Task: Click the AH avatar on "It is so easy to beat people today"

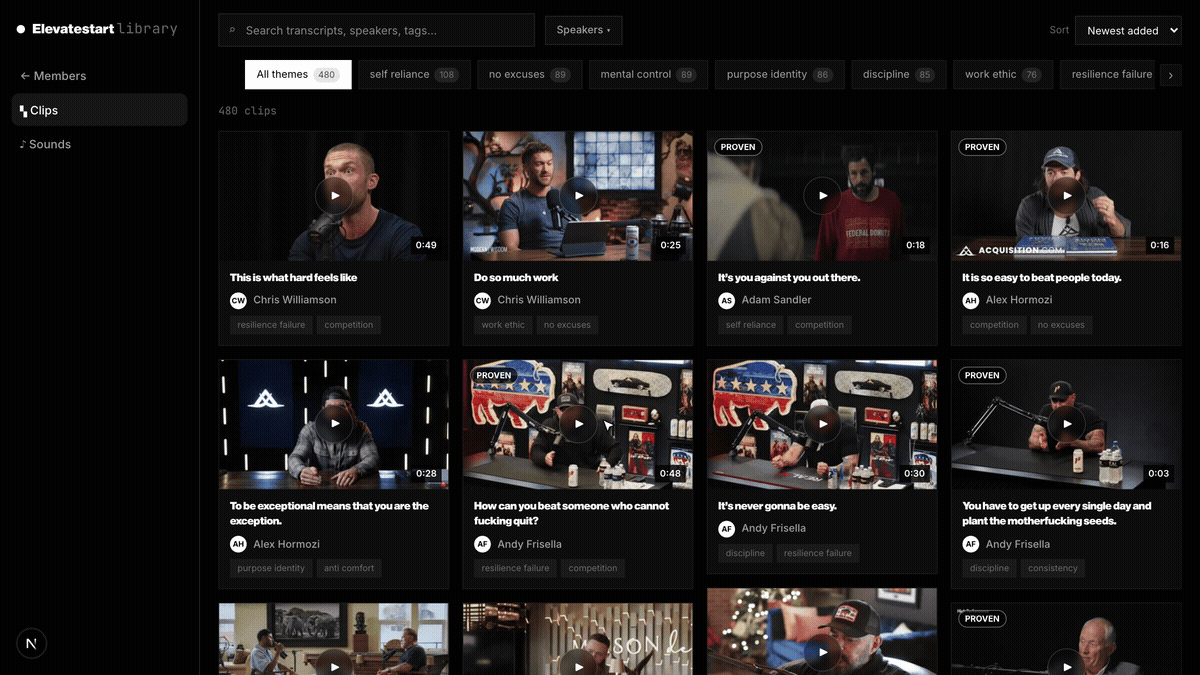Action: pos(970,300)
